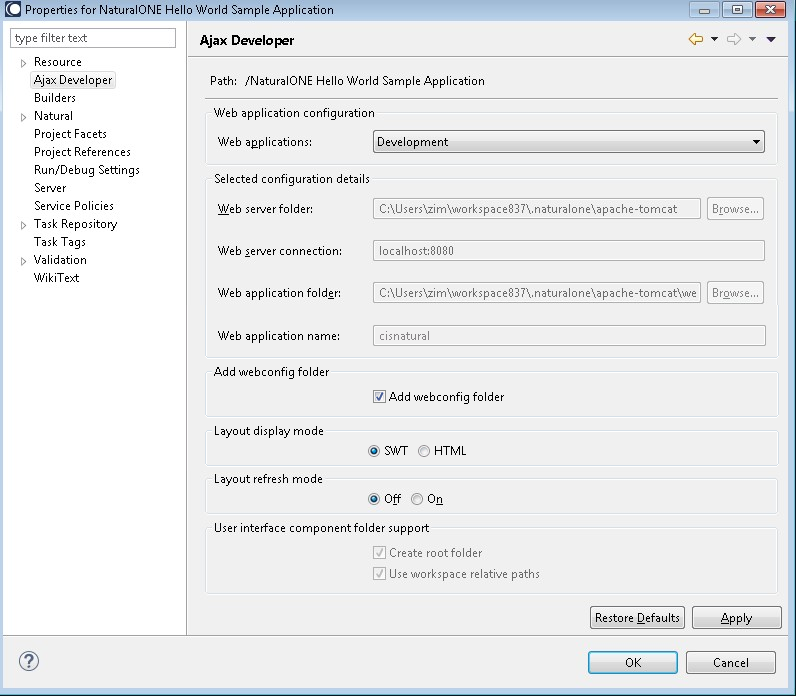Select Project Facets in the sidebar
The height and width of the screenshot is (696, 796).
[x=70, y=134]
